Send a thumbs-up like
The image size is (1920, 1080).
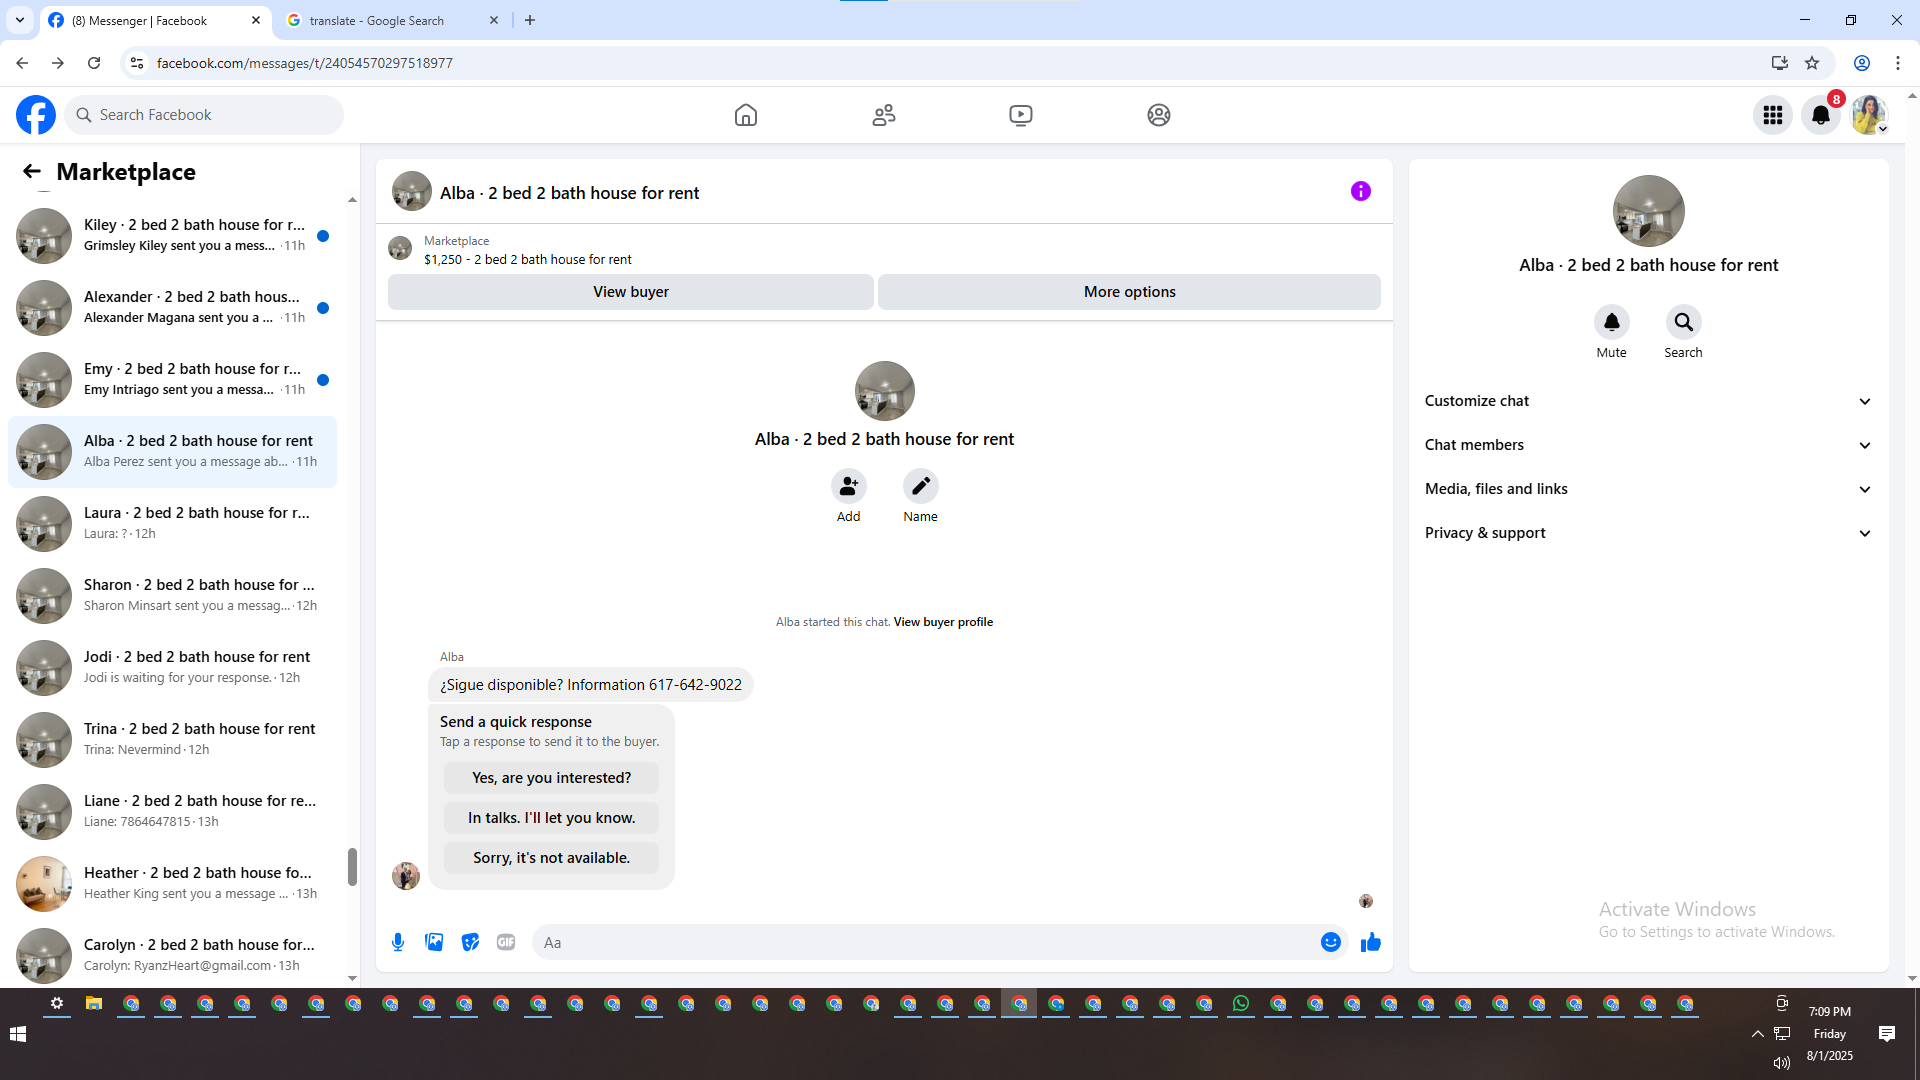click(1370, 942)
